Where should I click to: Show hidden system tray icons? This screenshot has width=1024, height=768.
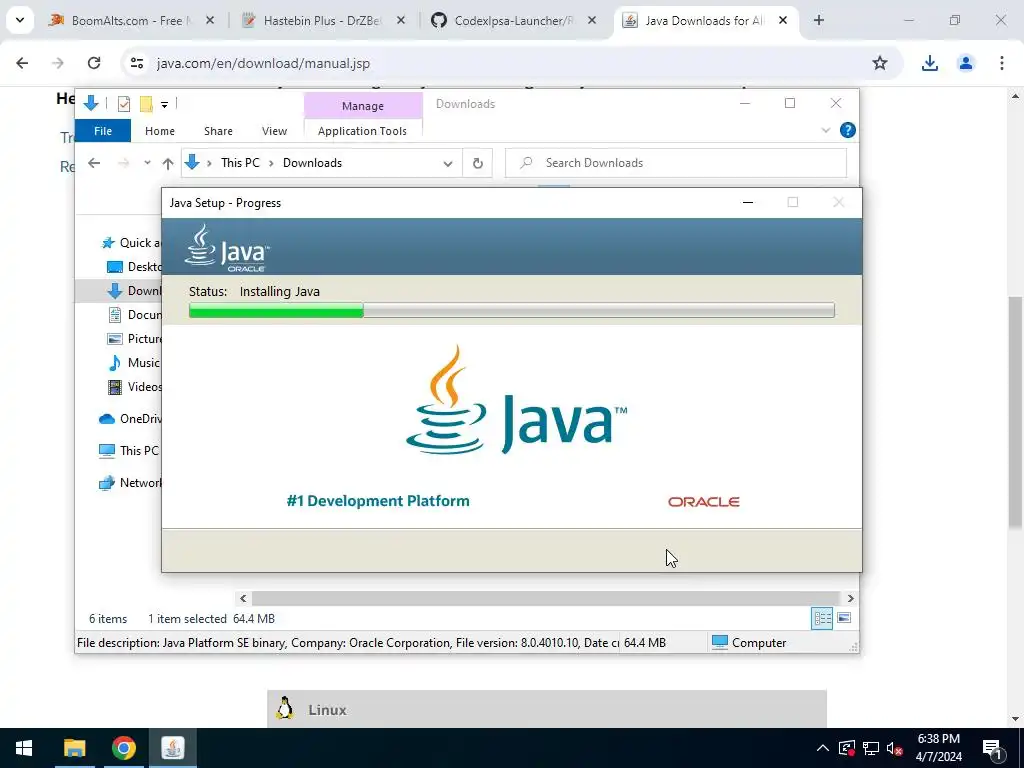click(823, 748)
